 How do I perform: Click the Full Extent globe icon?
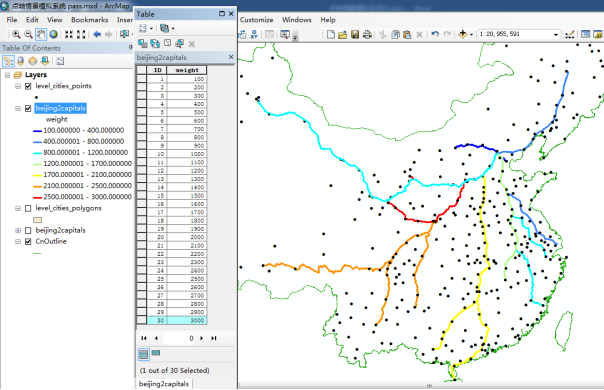54,34
